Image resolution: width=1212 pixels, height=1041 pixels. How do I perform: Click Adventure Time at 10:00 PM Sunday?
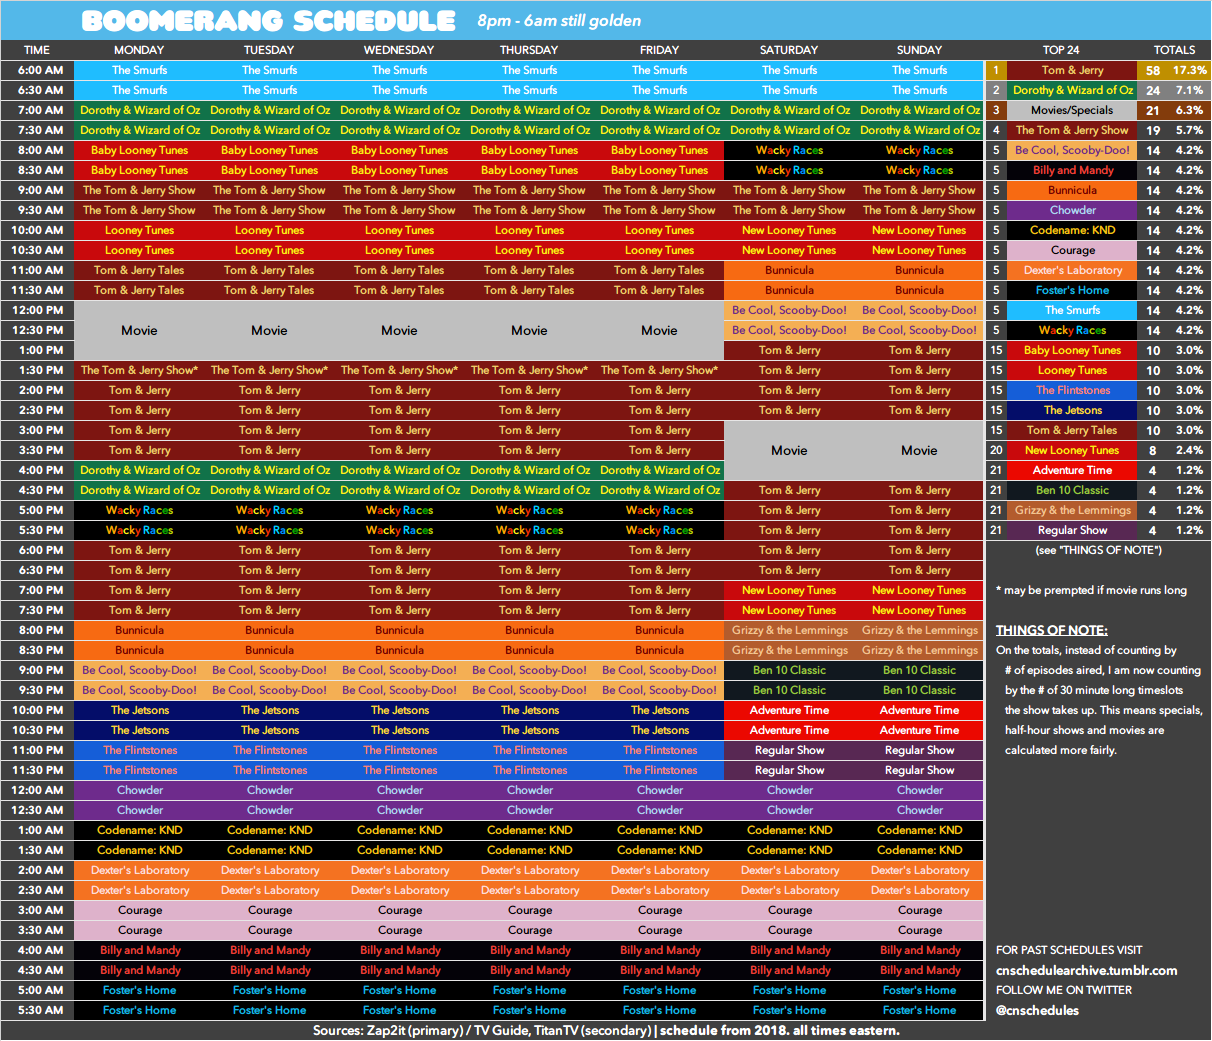(x=919, y=710)
